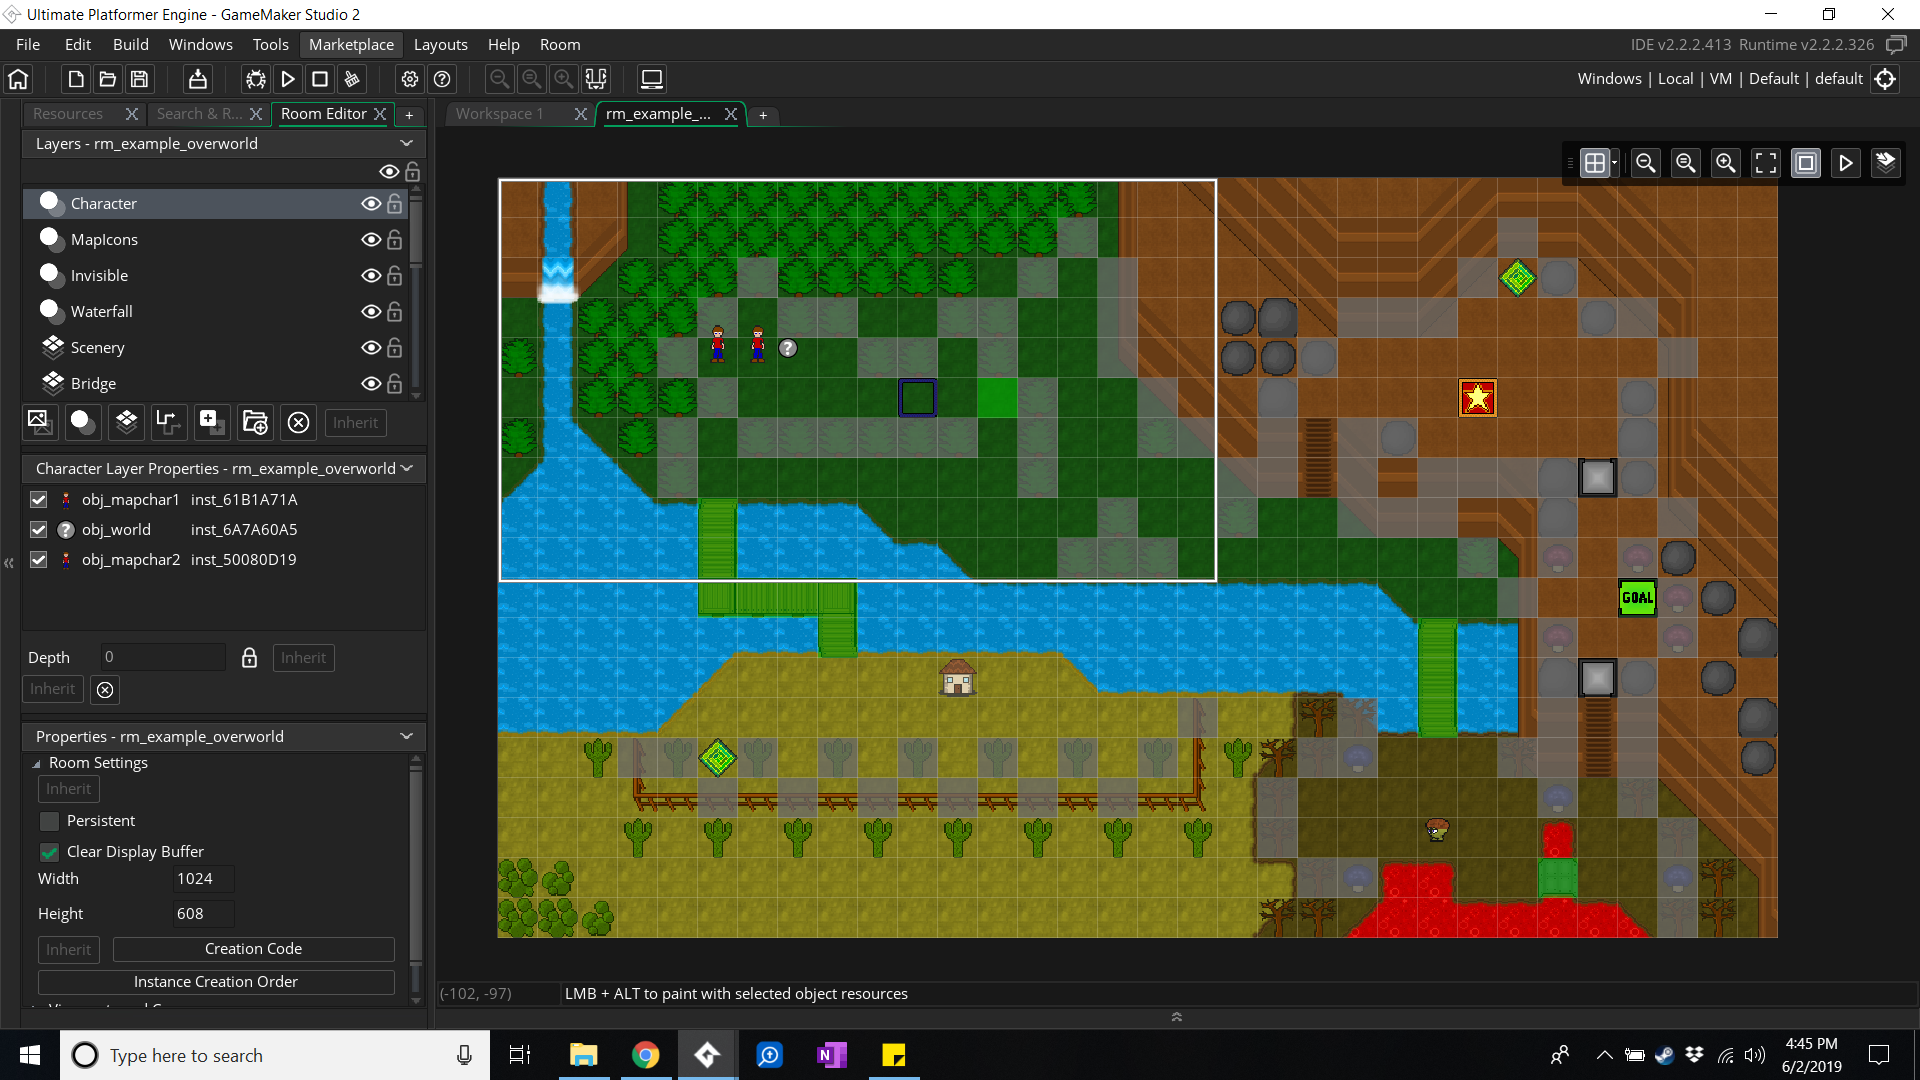Screen dimensions: 1920x1080
Task: Hide the MapIcons layer
Action: [x=371, y=240]
